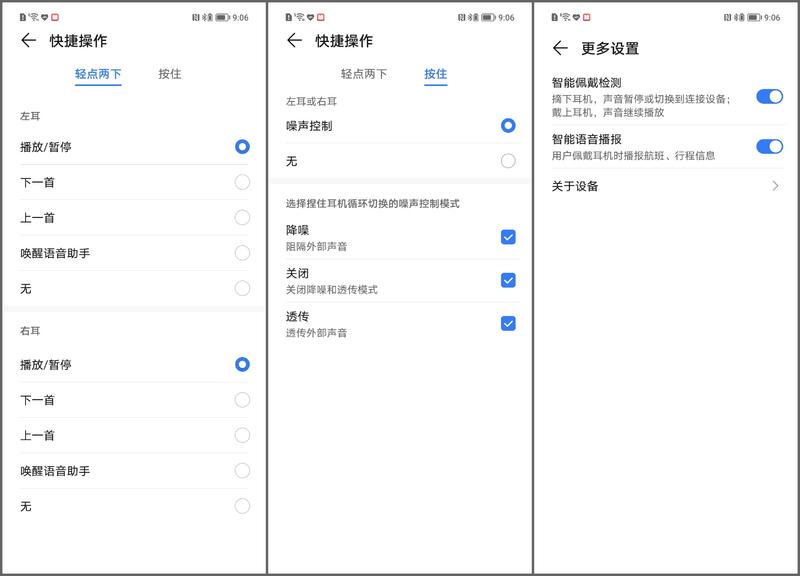Select 上一首 radio for 右耳
800x576 pixels.
pos(242,436)
